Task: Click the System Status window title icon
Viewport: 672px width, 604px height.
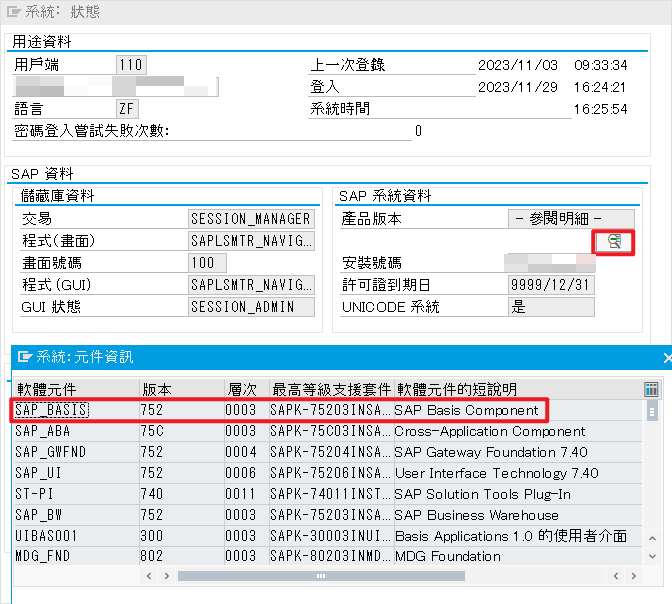Action: coord(14,12)
